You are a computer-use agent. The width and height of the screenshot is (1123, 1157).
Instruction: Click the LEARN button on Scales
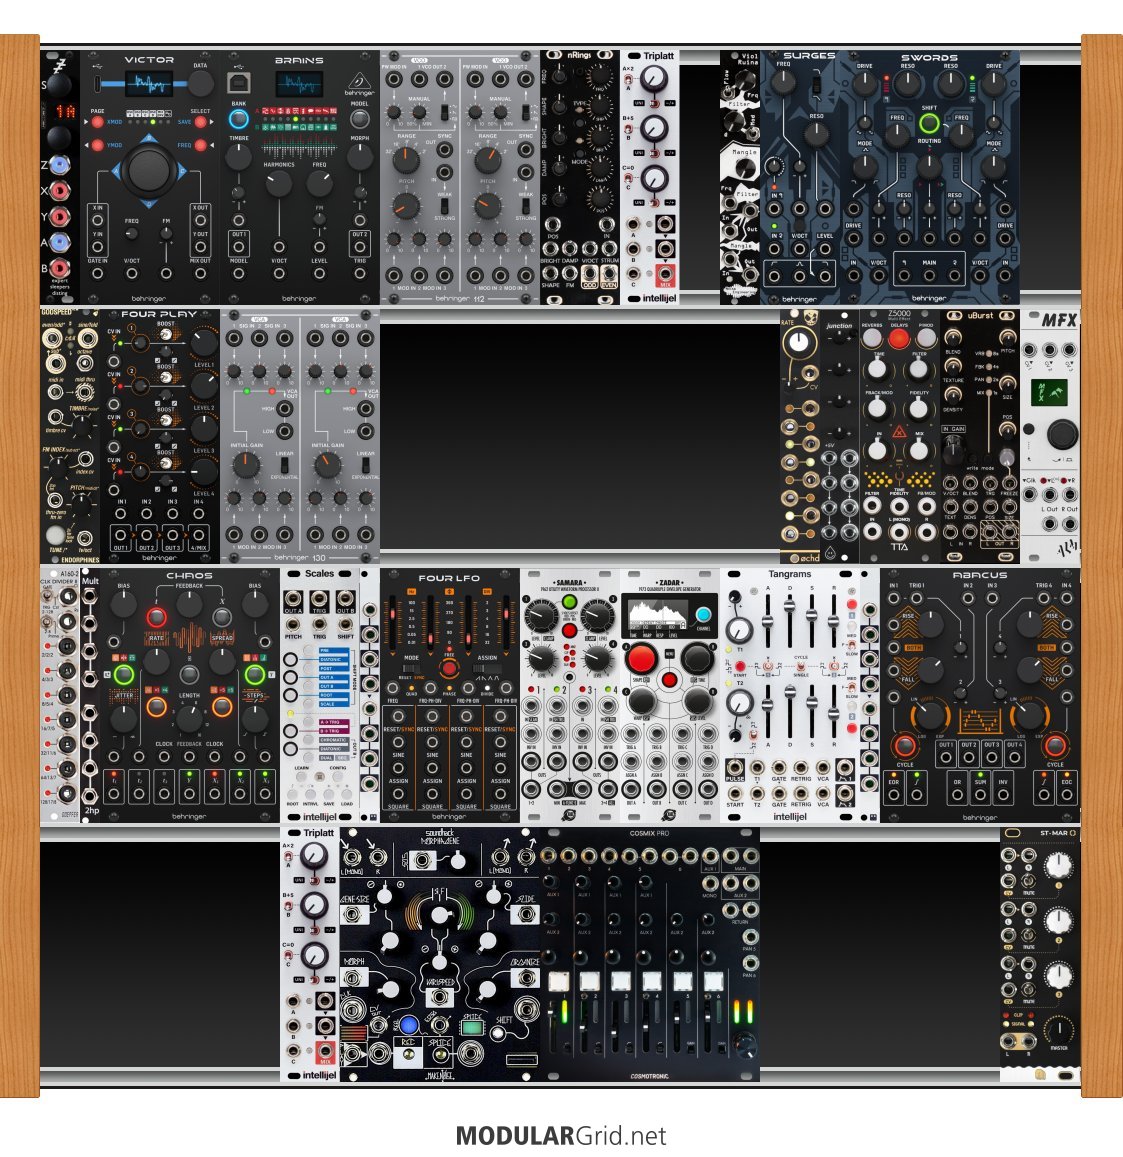[x=301, y=778]
